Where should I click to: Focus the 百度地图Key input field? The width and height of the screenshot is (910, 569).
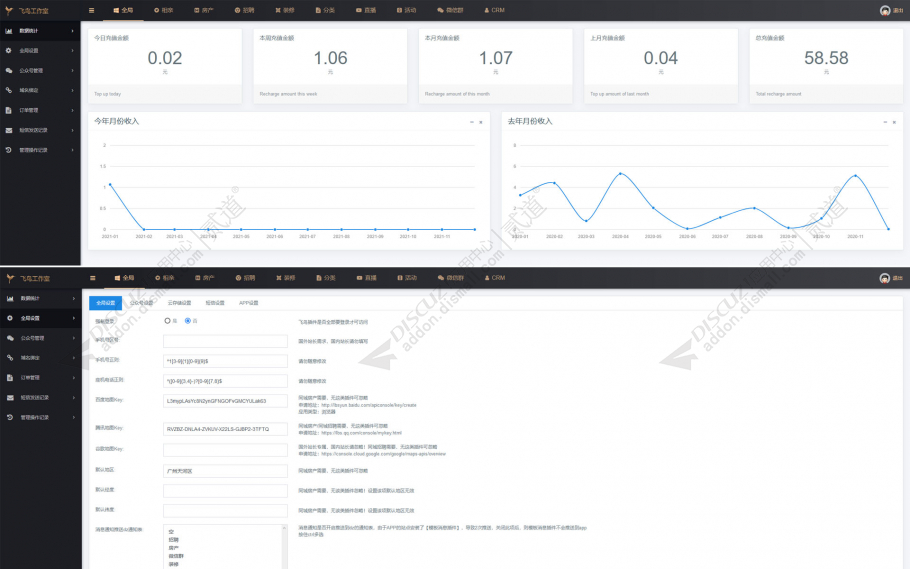(225, 401)
